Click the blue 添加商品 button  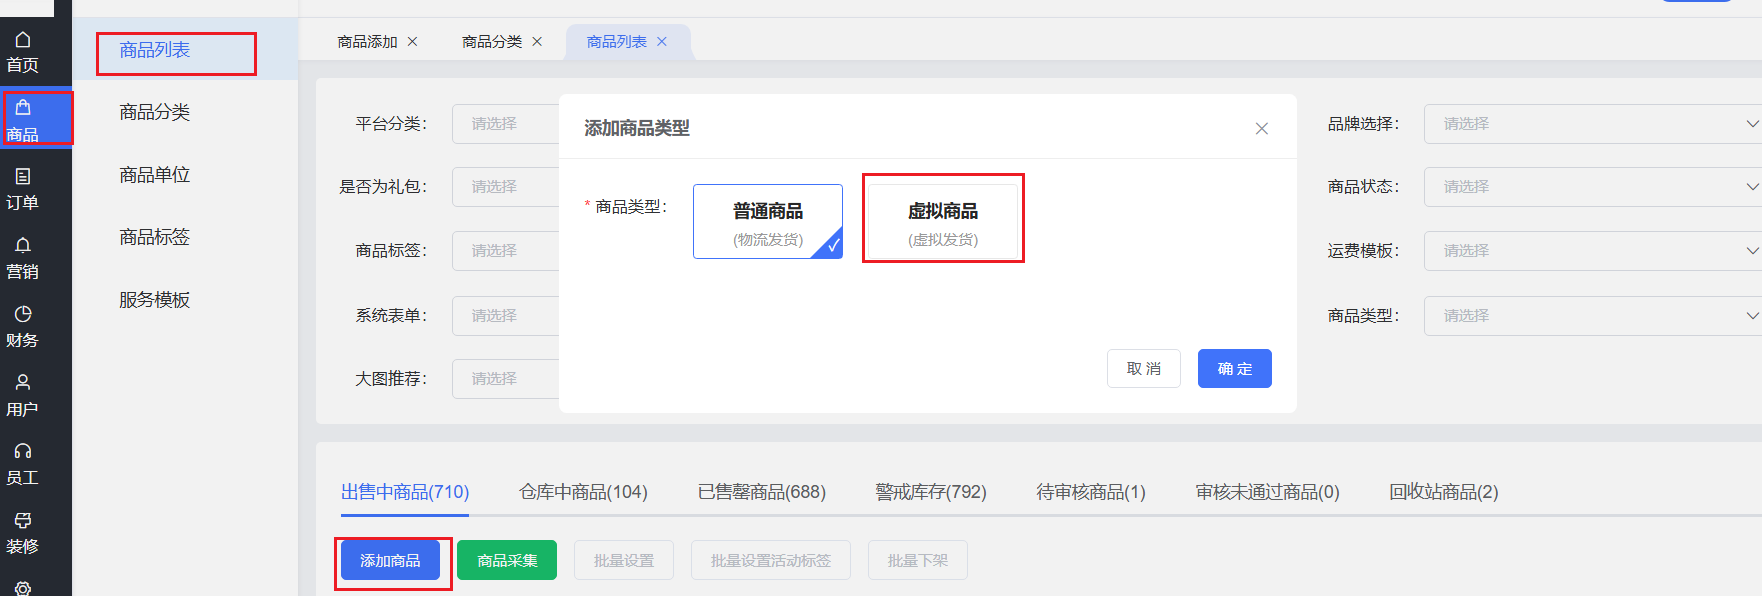click(390, 561)
